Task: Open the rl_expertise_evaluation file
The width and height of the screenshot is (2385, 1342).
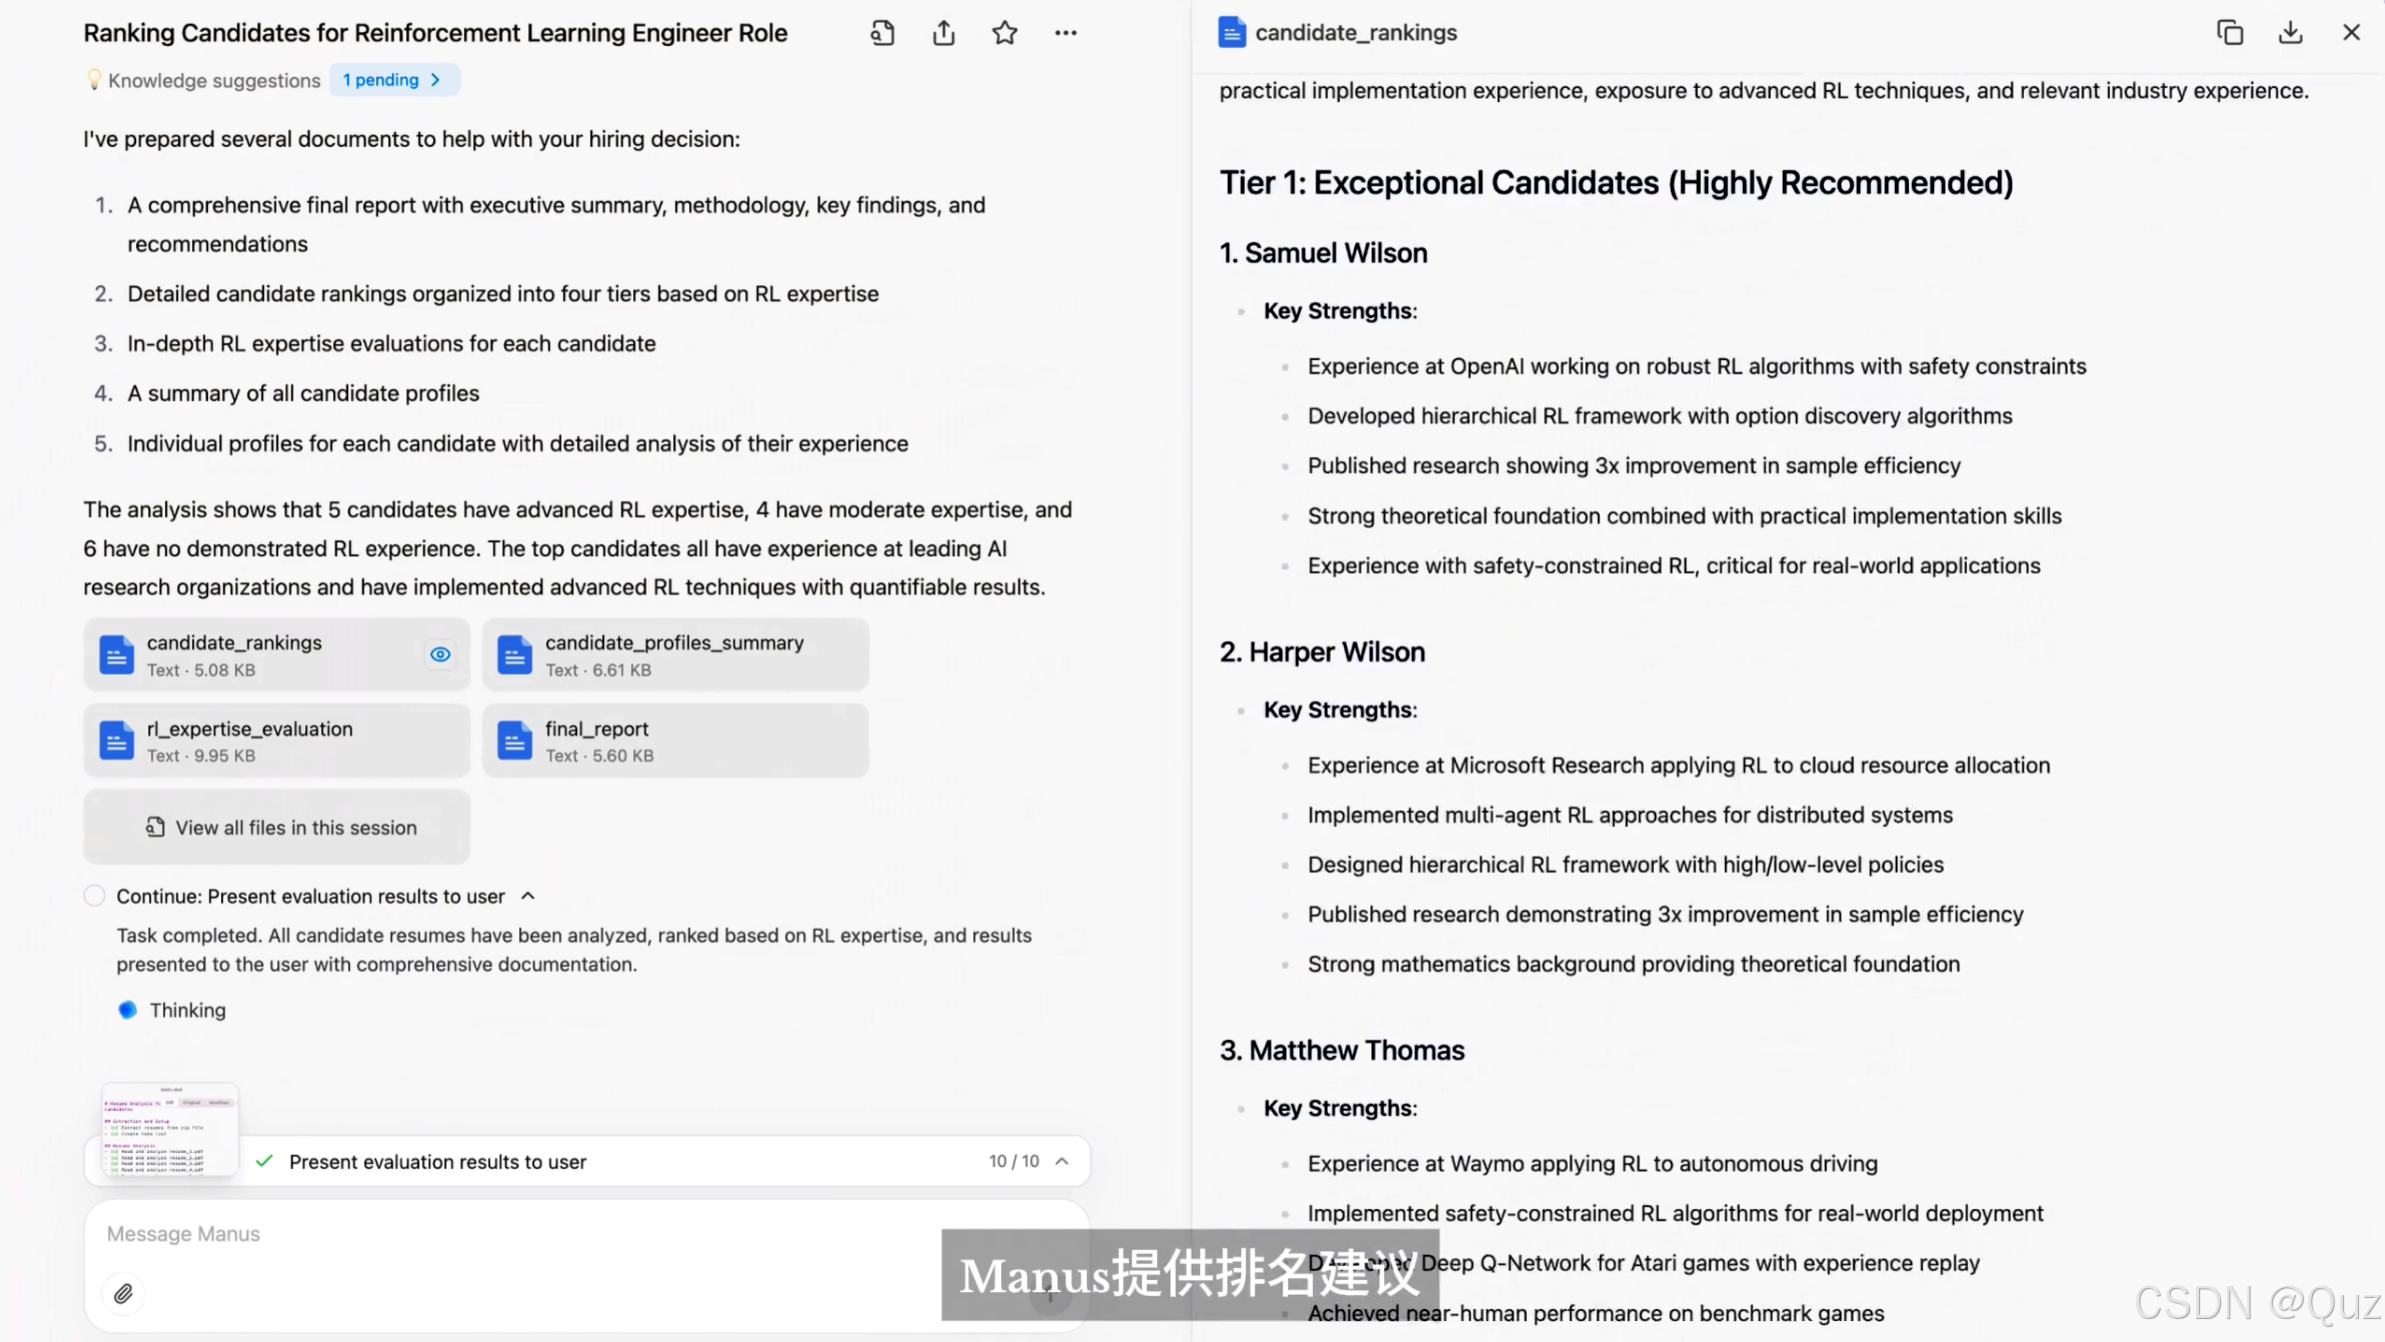Action: (x=276, y=741)
